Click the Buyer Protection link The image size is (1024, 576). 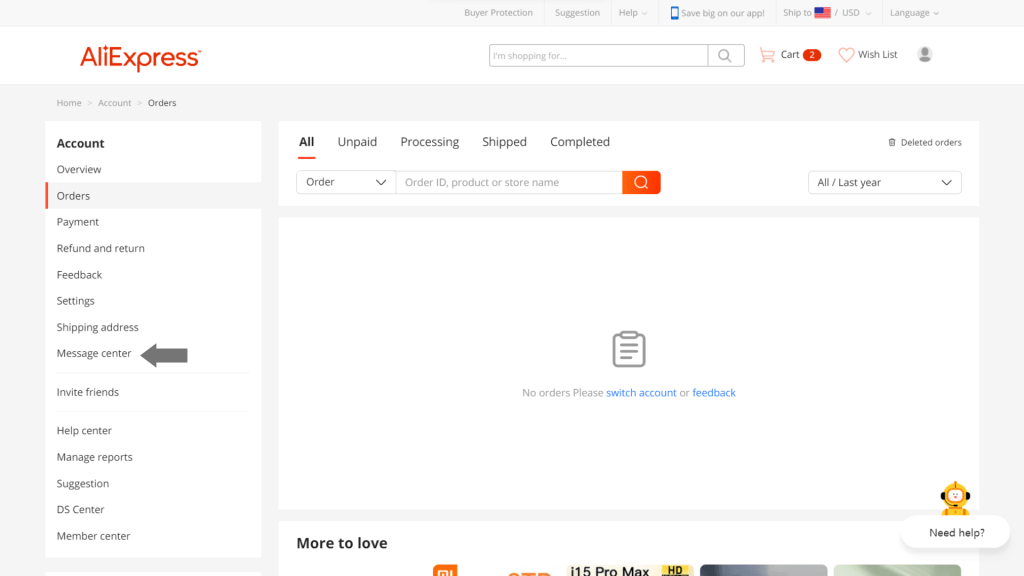(498, 12)
